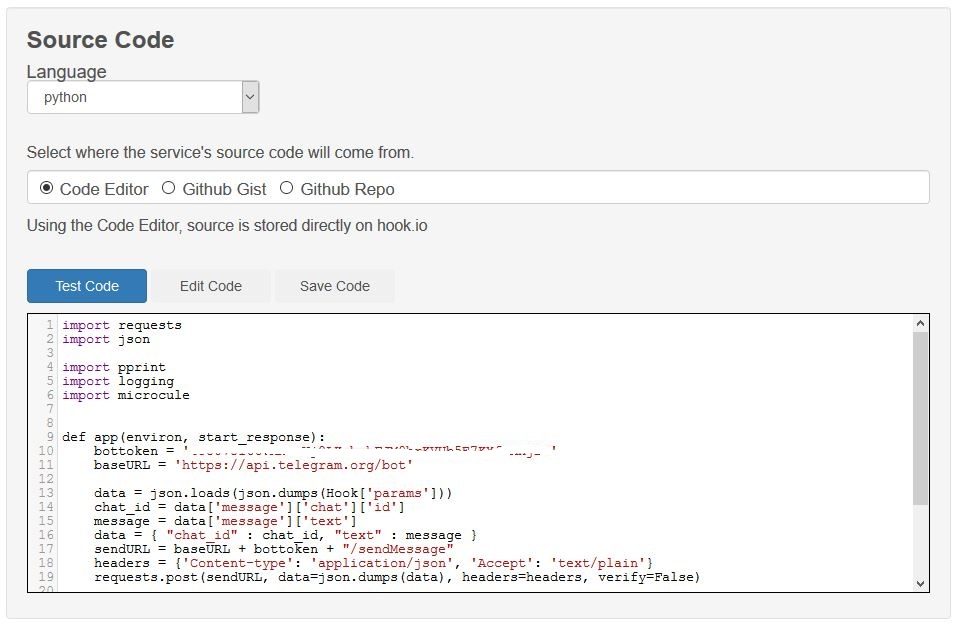958x627 pixels.
Task: Switch to the Edit Code button
Action: pos(211,286)
